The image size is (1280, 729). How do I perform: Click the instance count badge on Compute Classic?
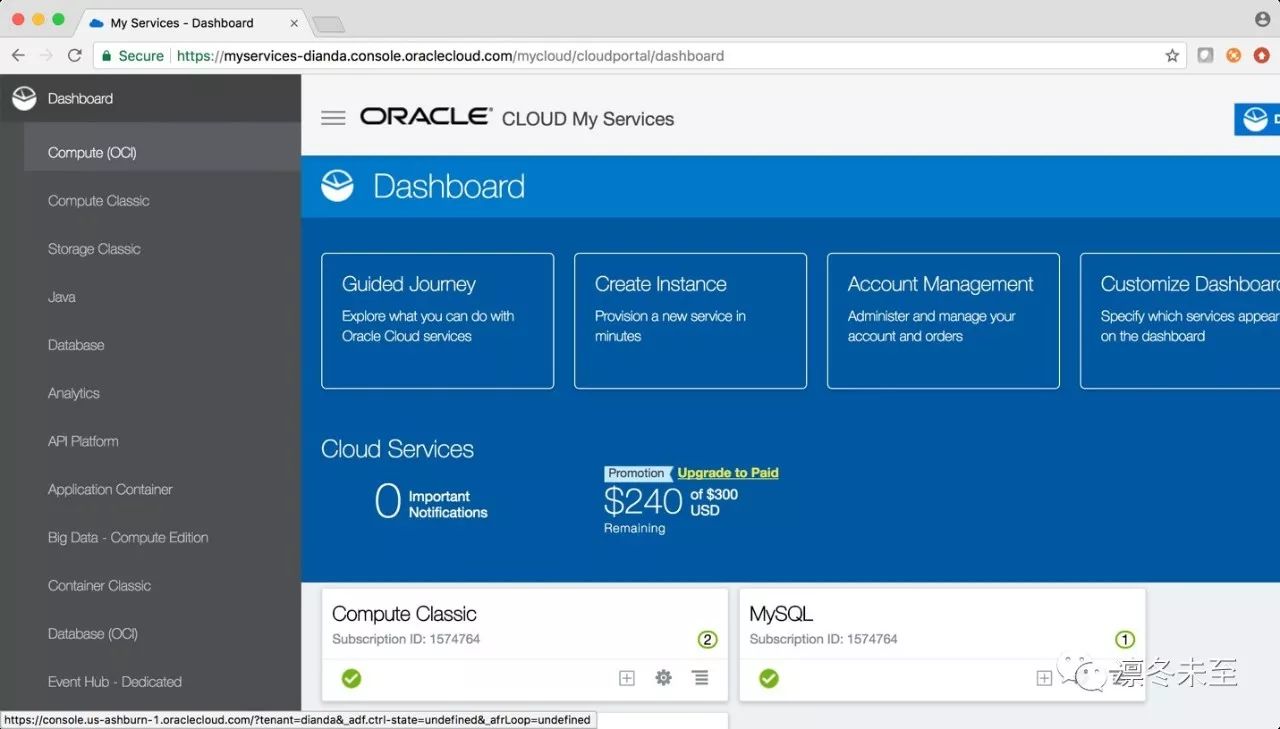pyautogui.click(x=708, y=640)
